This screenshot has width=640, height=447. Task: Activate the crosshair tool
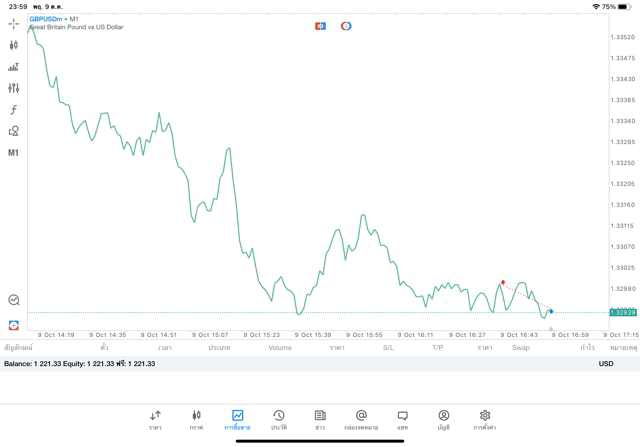point(13,23)
